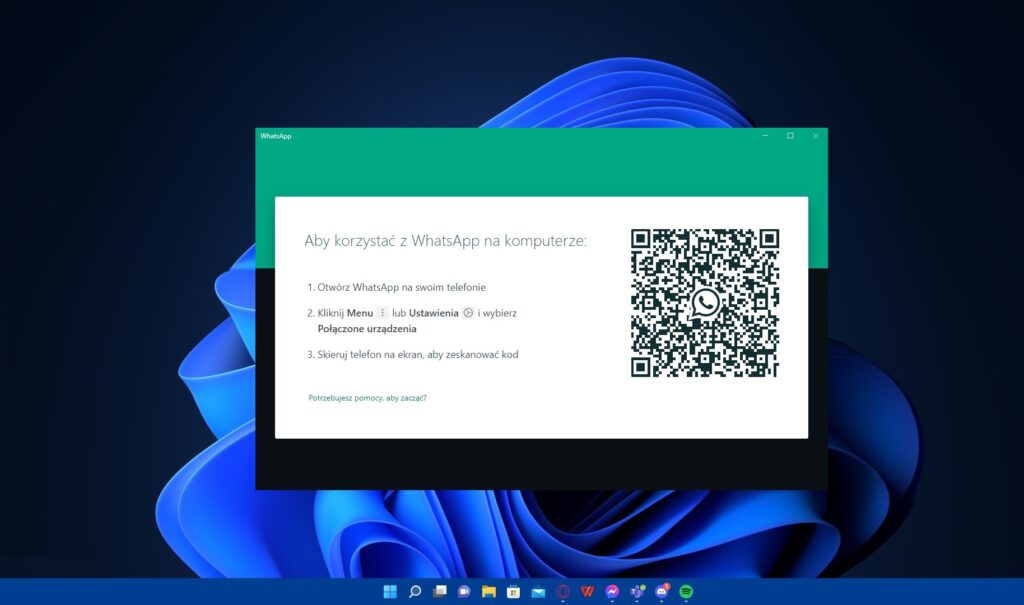The height and width of the screenshot is (605, 1024).
Task: Open Mail app in taskbar
Action: point(538,592)
